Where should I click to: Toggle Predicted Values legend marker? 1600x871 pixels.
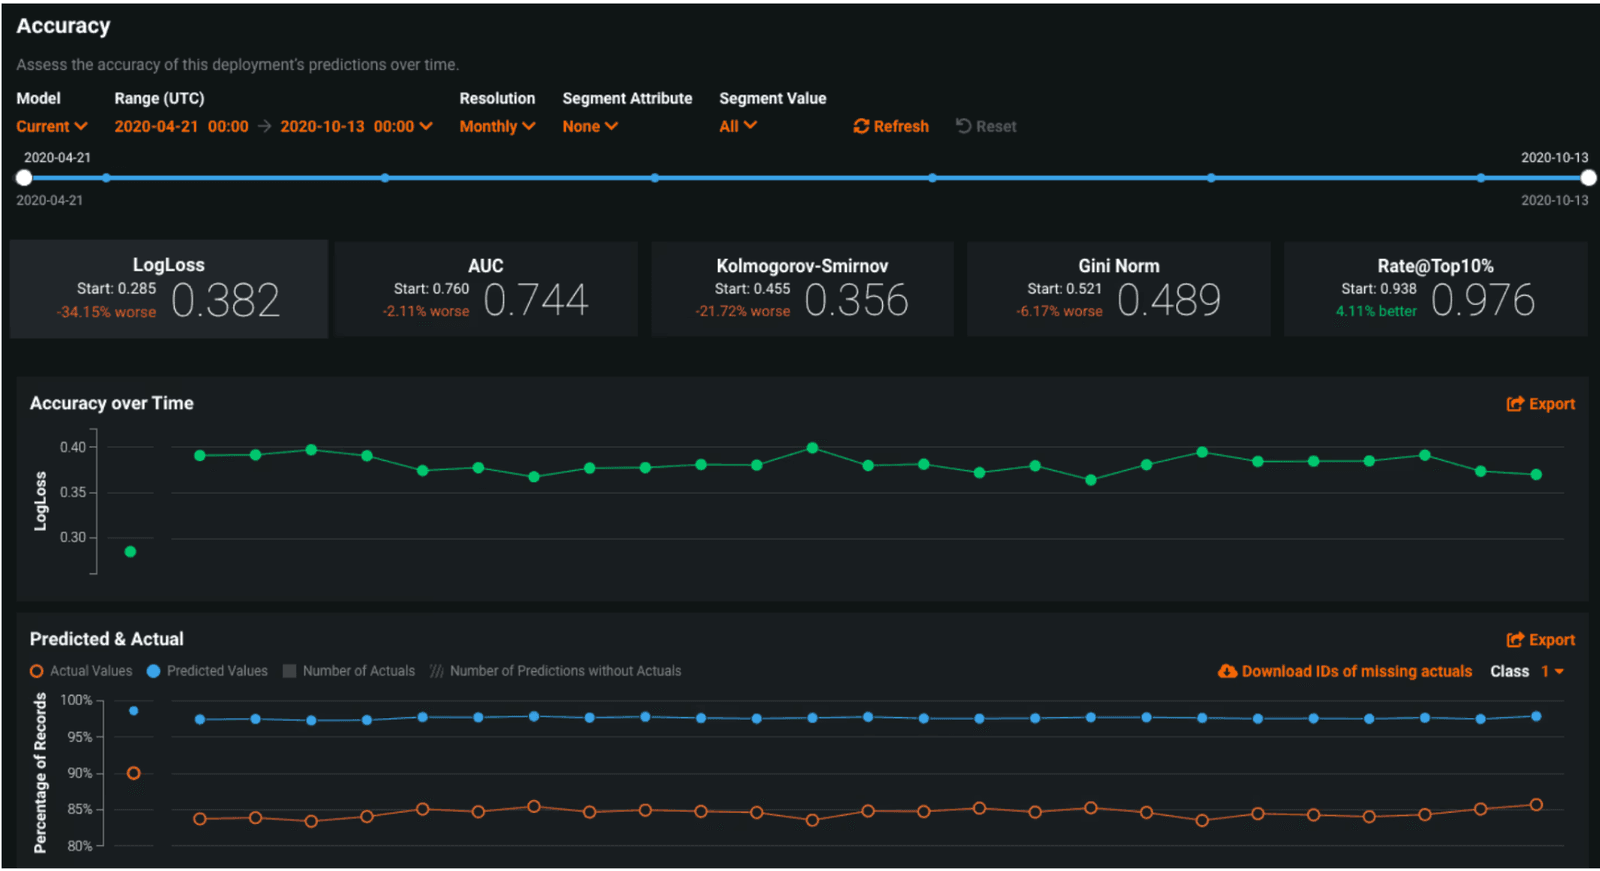(153, 671)
